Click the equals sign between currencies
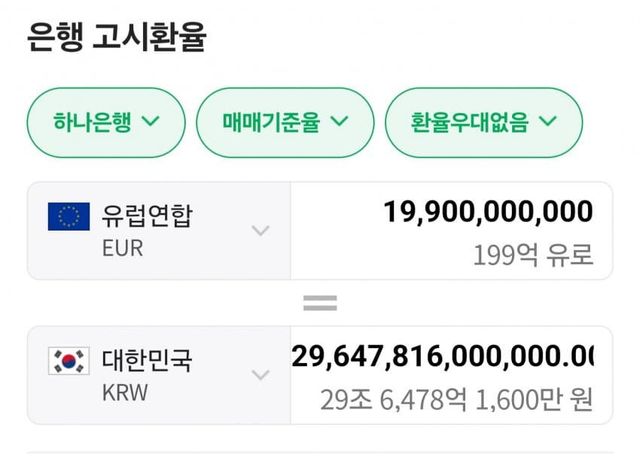This screenshot has height=468, width=640. coord(320,303)
